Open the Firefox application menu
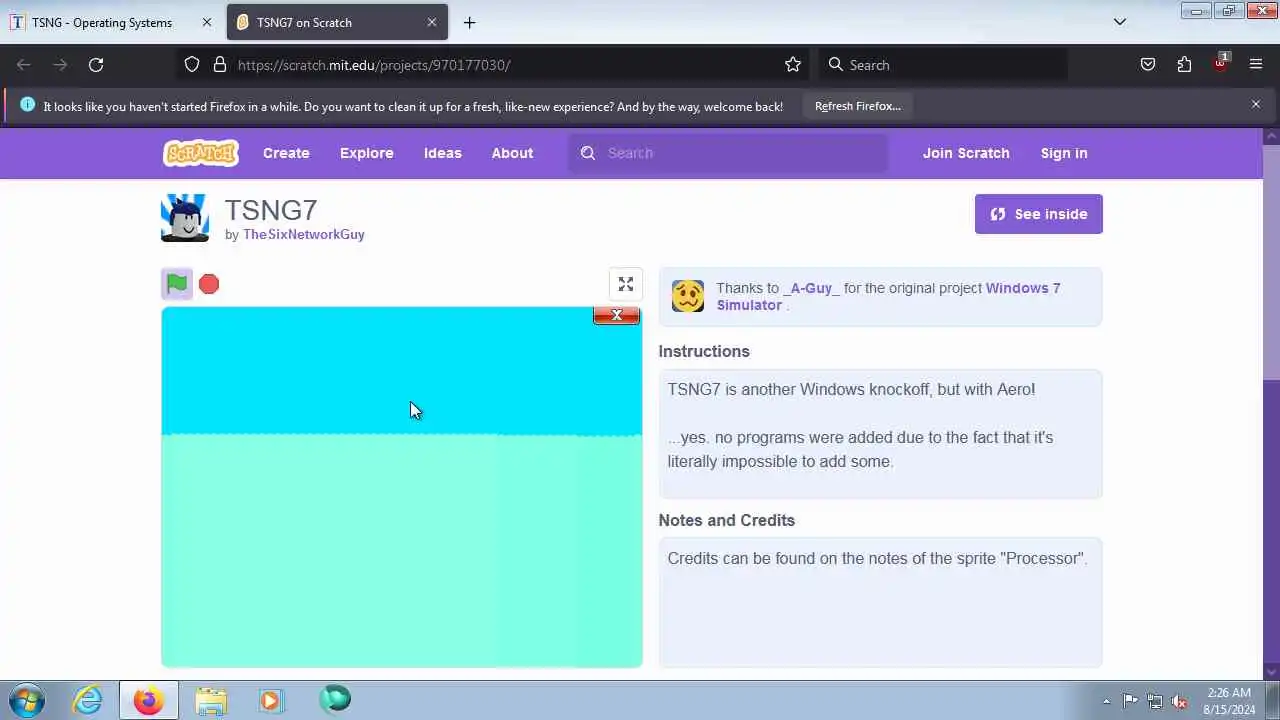1280x720 pixels. 1256,65
